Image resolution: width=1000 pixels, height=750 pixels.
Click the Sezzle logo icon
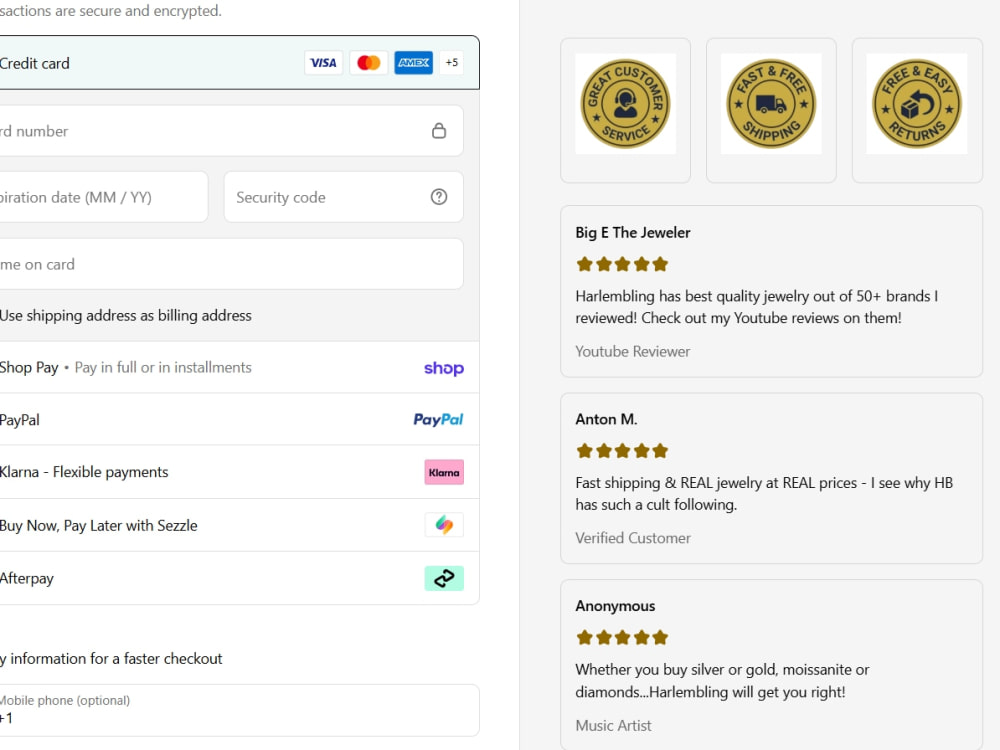444,525
